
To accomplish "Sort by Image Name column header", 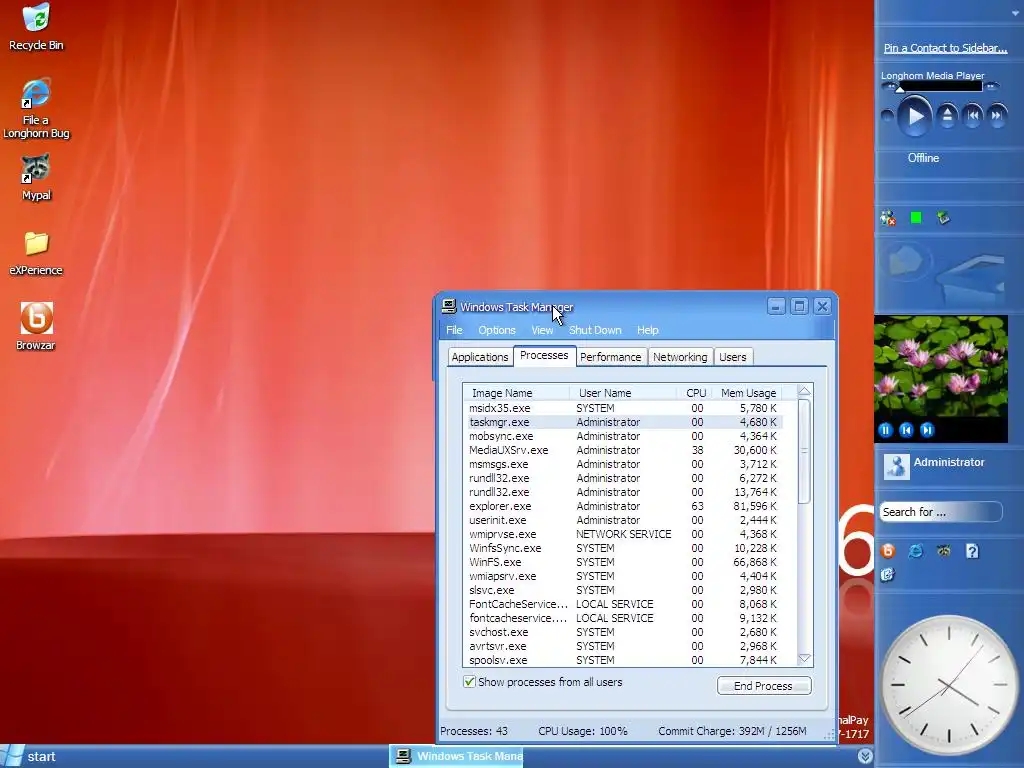I will click(516, 393).
